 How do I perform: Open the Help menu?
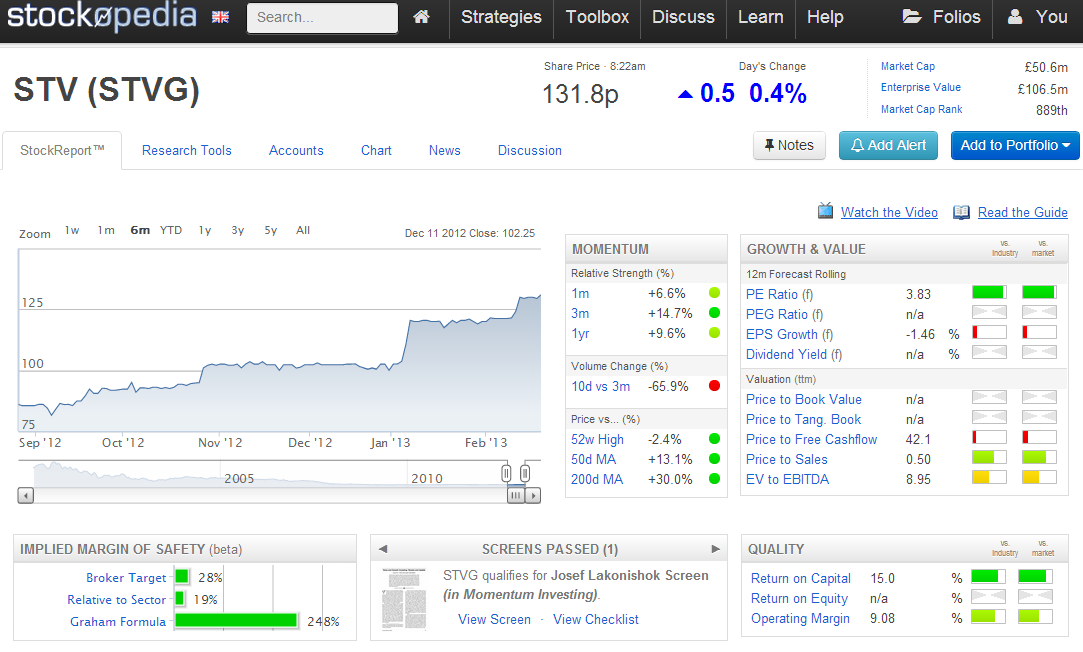pyautogui.click(x=825, y=17)
